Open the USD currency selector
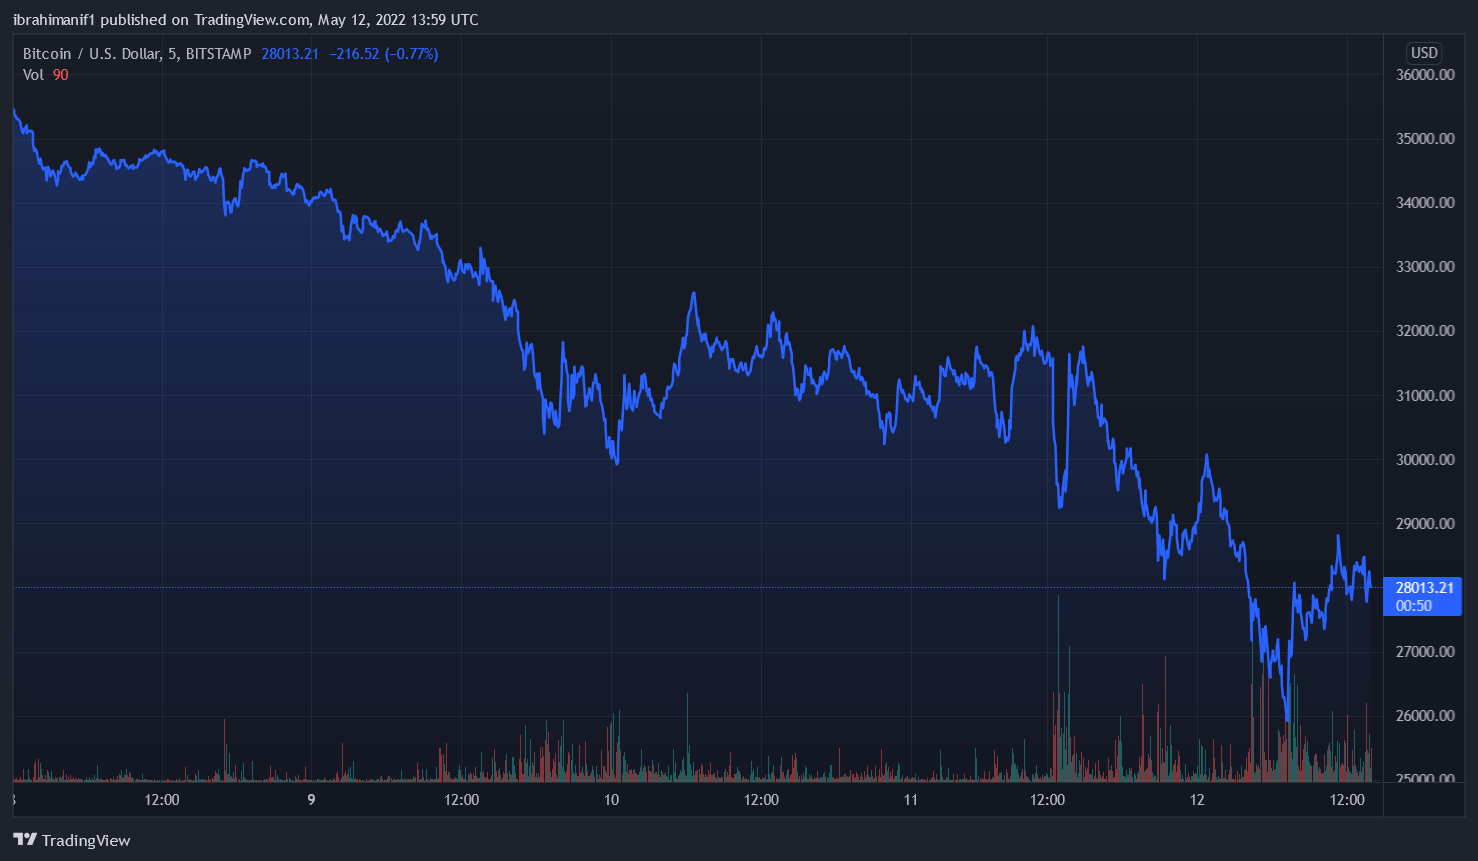Viewport: 1478px width, 861px height. (1423, 53)
